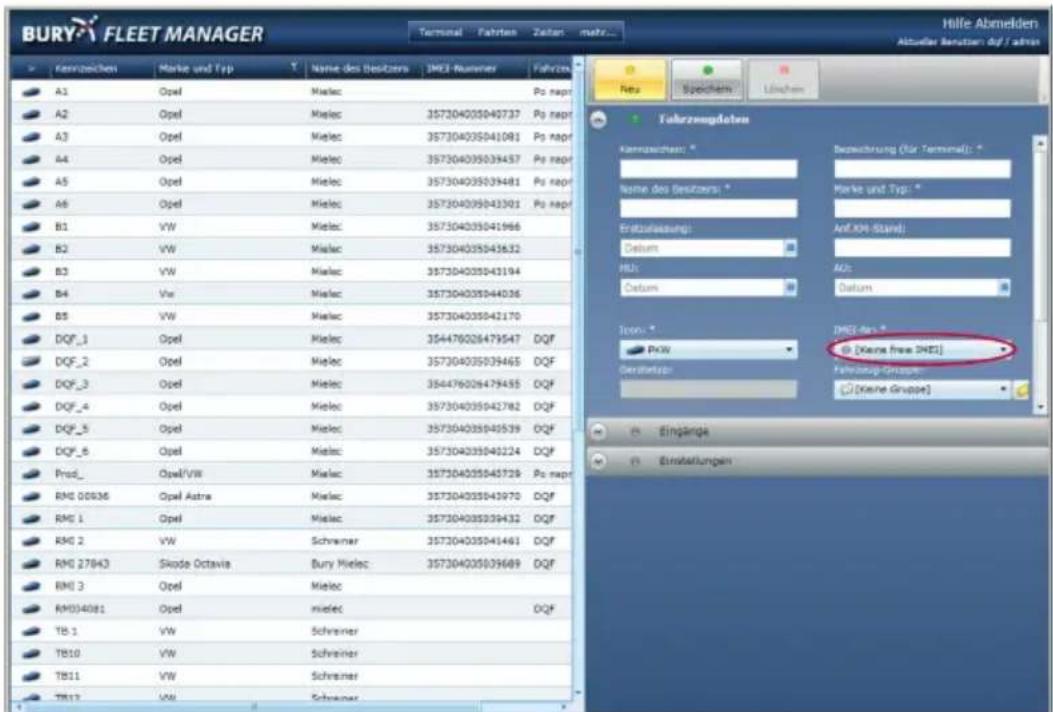Viewport: 1053px width, 712px height.
Task: Open the Erstzulassung calendar picker icon
Action: pyautogui.click(x=790, y=249)
